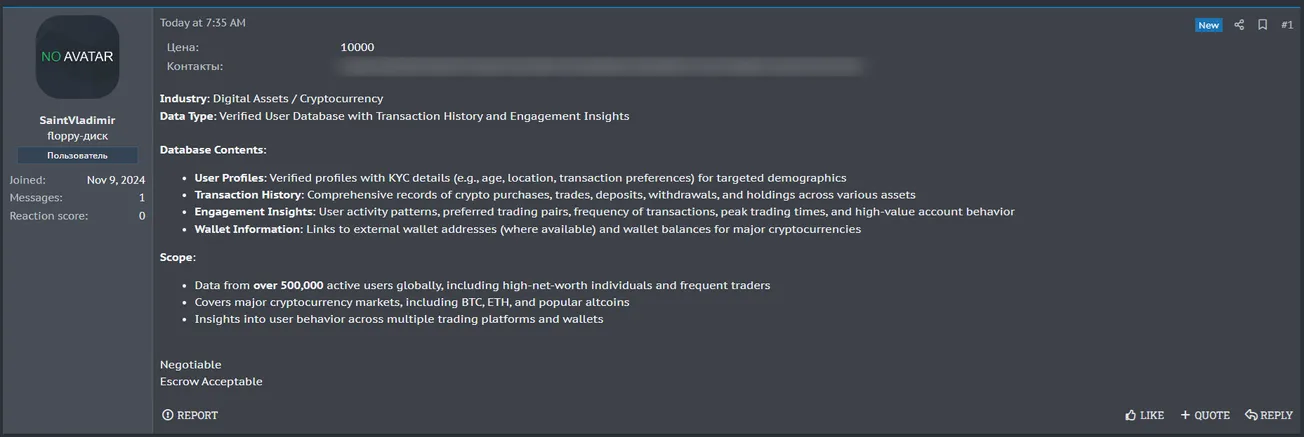Open SaintVladimir's user profile link
This screenshot has width=1304, height=437.
(77, 120)
